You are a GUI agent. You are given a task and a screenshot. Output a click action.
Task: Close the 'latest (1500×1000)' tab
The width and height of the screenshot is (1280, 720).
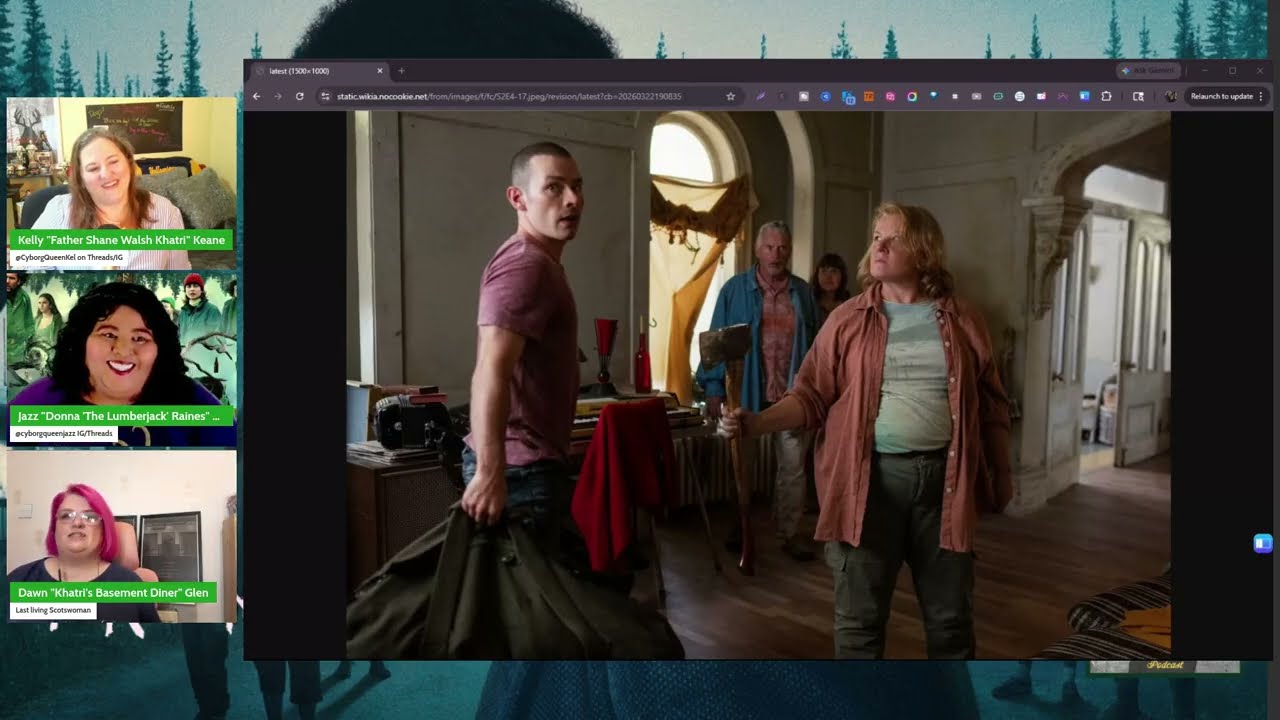click(379, 71)
